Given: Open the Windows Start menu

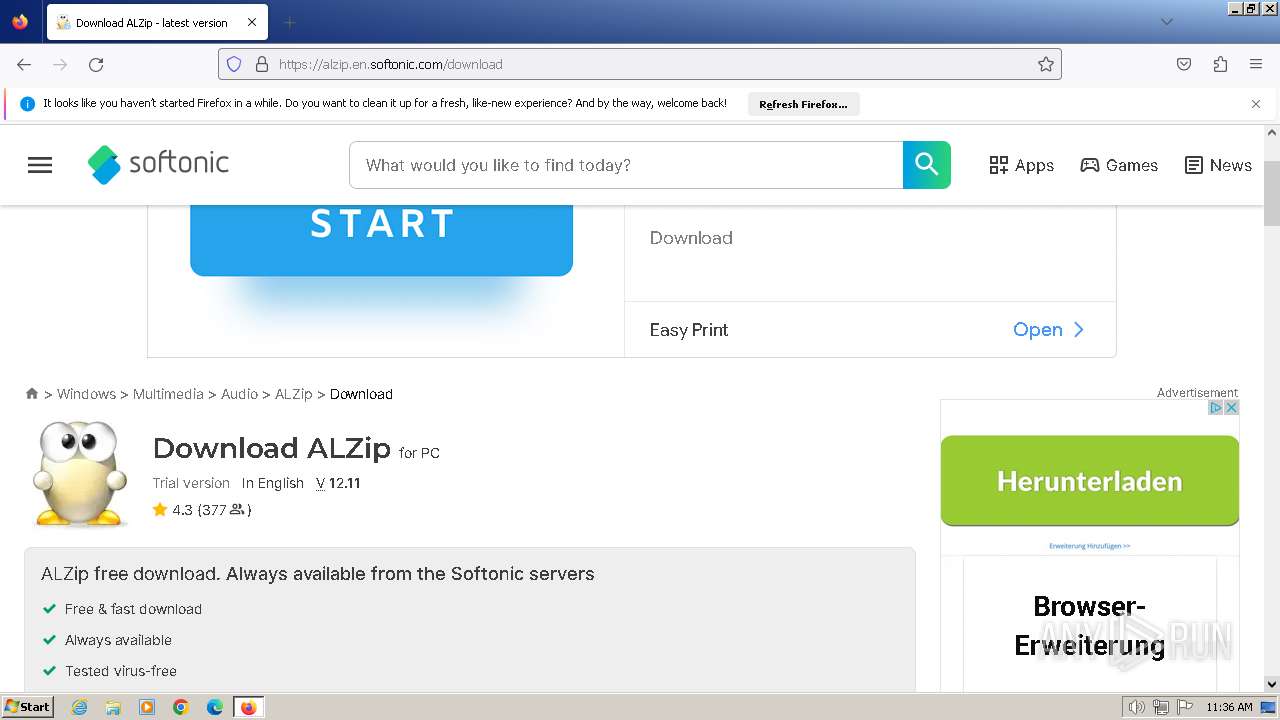Looking at the screenshot, I should tap(27, 707).
